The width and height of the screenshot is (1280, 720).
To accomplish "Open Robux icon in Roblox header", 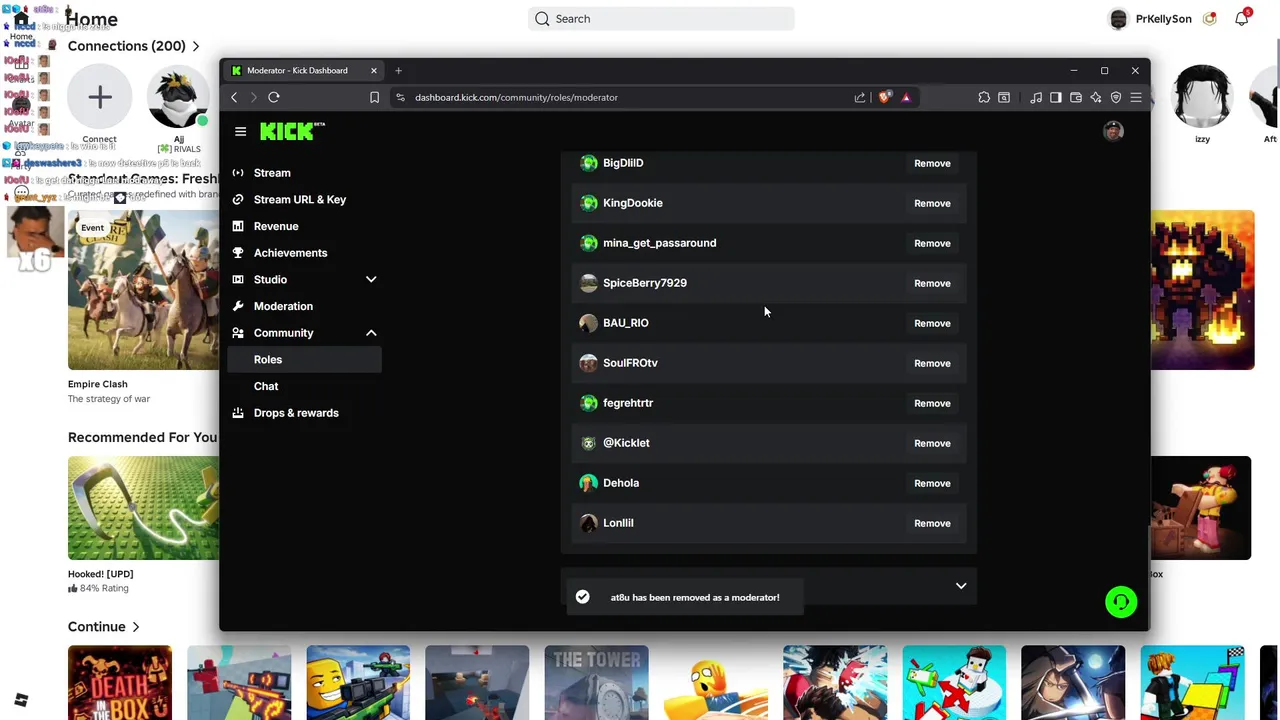I will 1210,18.
